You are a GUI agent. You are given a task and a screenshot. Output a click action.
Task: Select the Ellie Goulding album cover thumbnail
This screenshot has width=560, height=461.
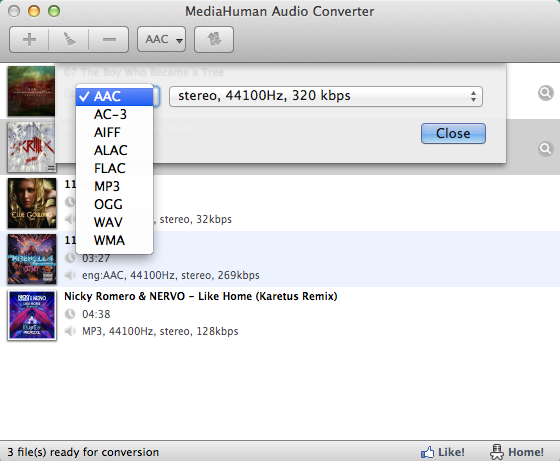click(x=32, y=203)
